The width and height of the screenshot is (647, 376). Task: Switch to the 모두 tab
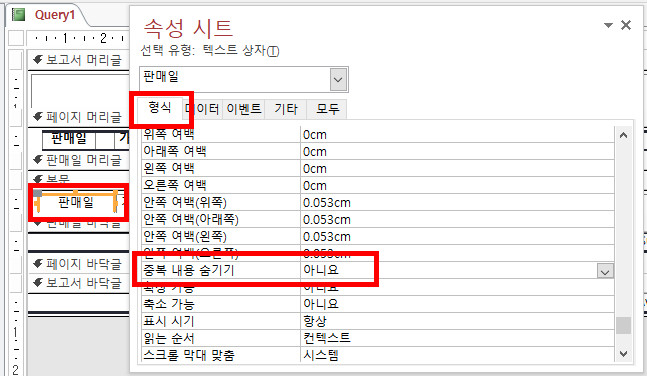328,109
